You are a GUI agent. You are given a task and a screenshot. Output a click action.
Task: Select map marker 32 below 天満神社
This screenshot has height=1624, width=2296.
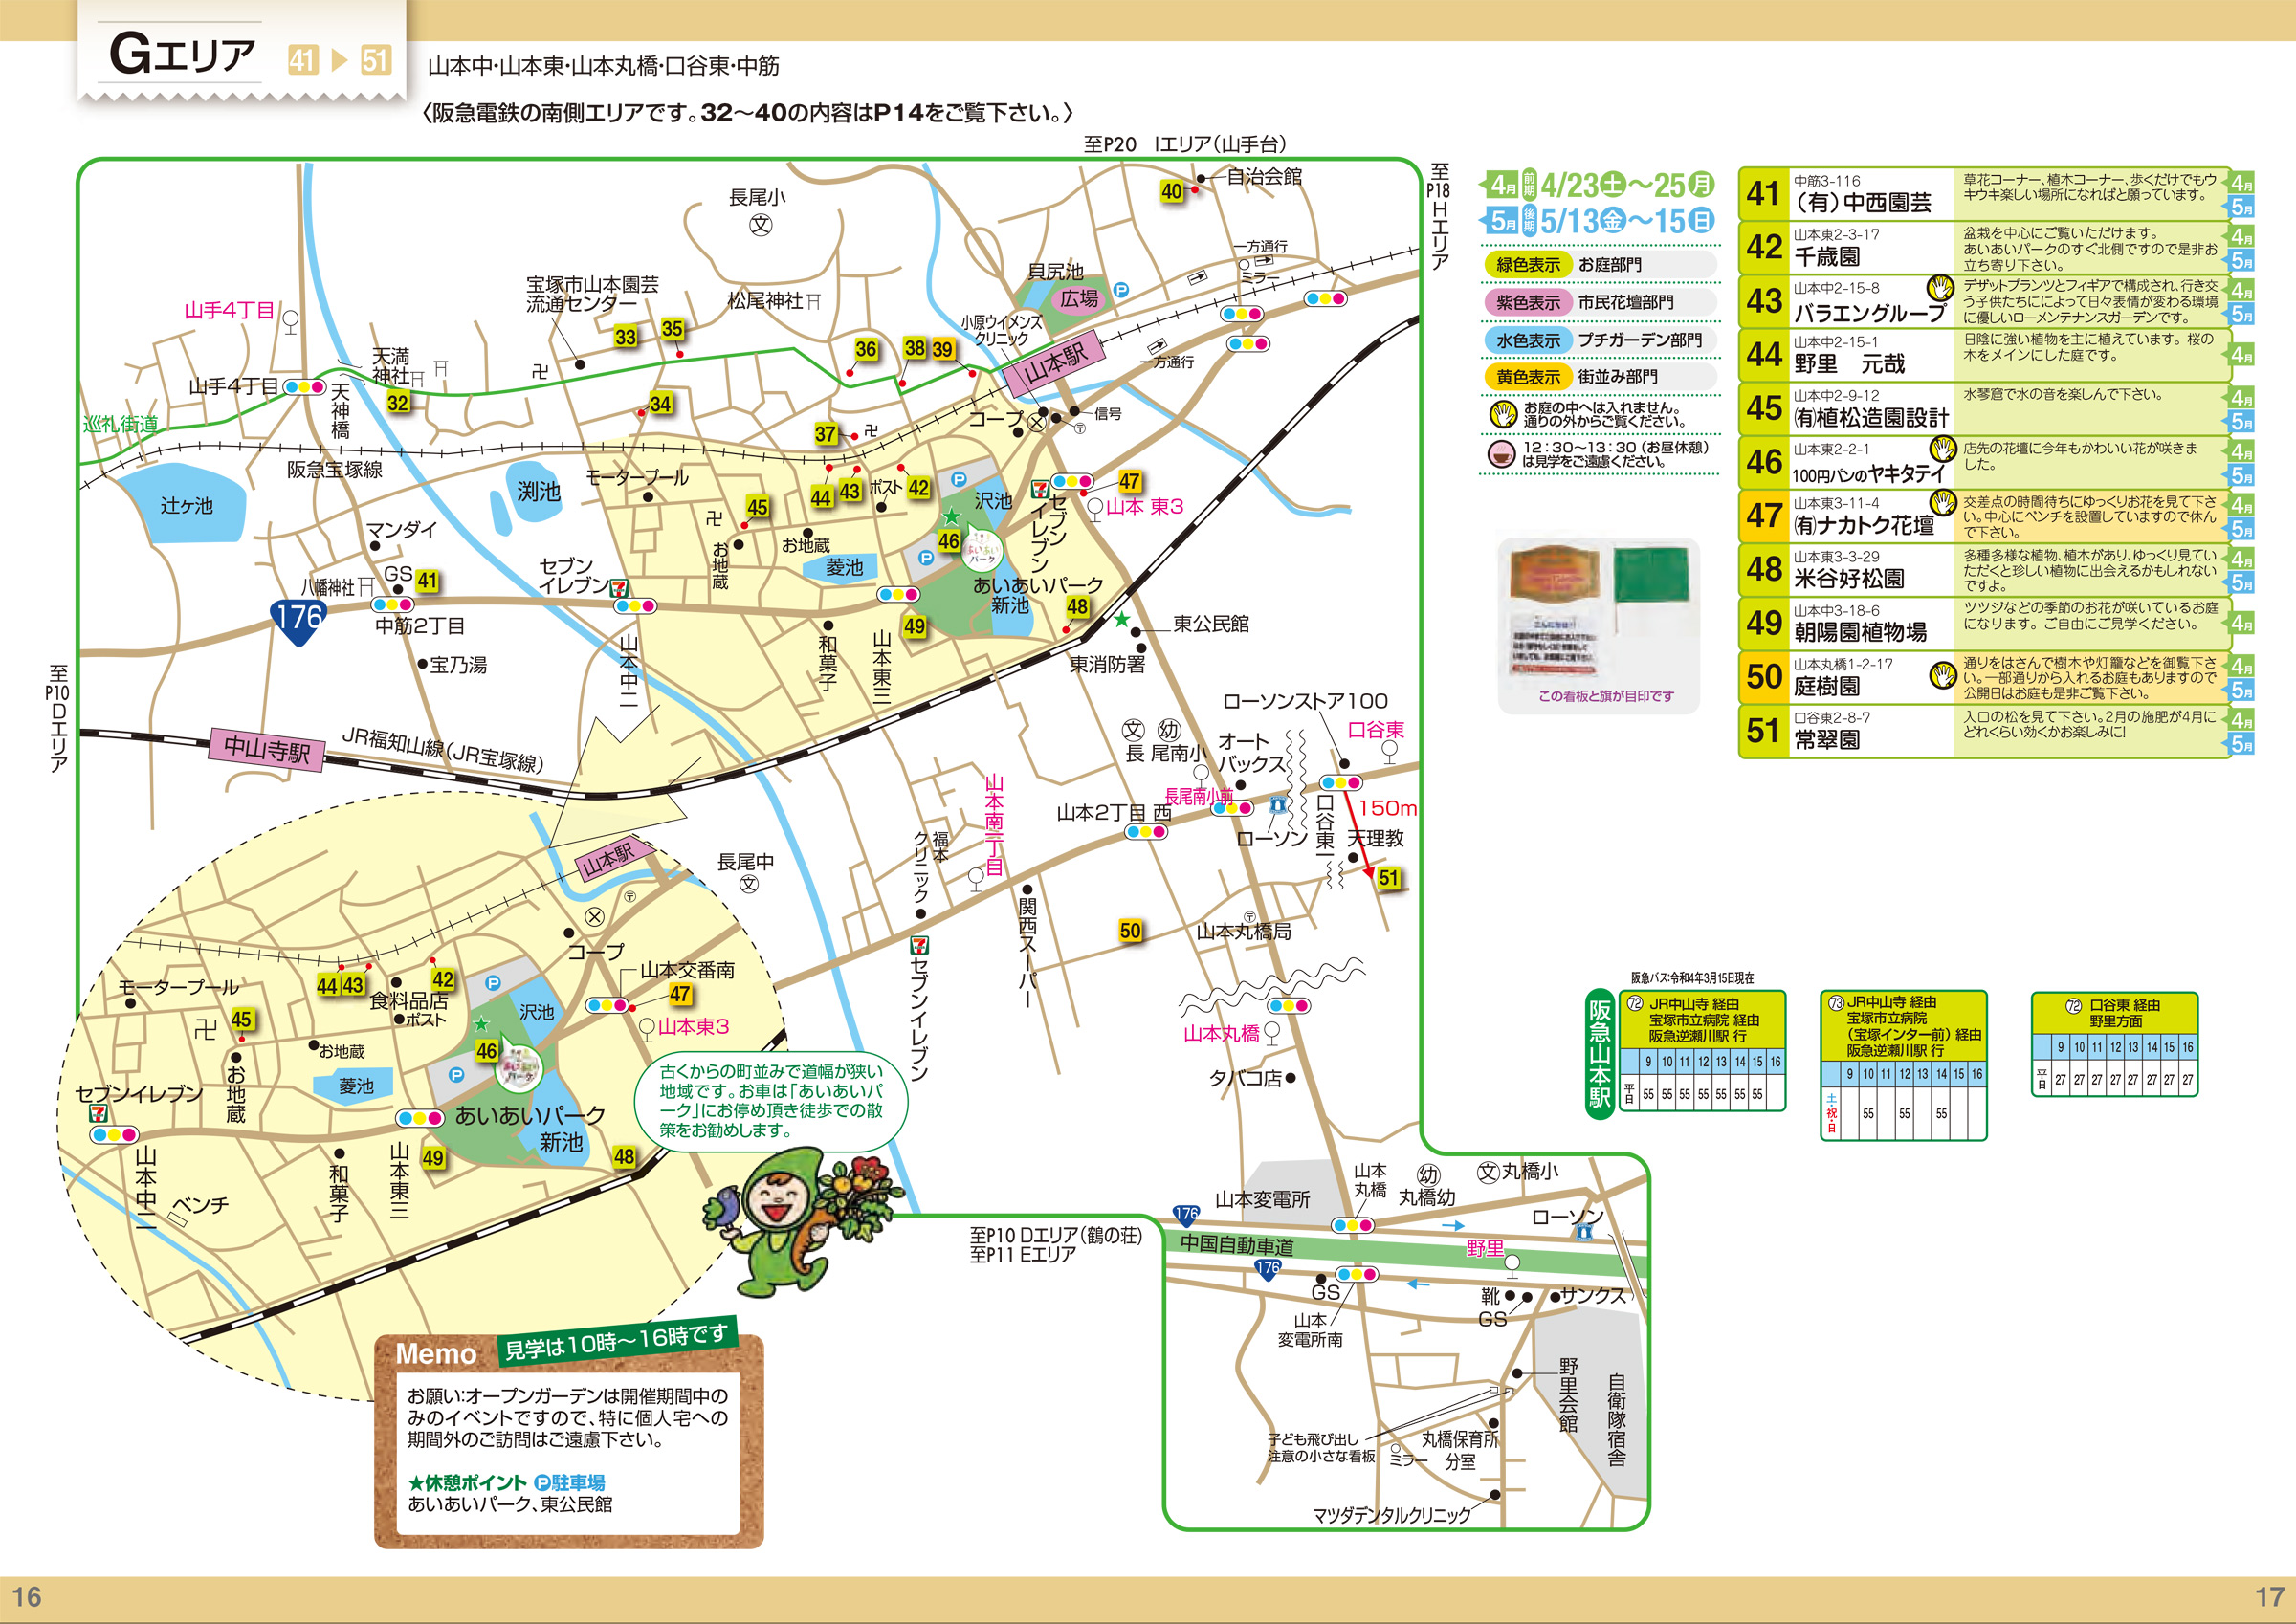coord(398,403)
